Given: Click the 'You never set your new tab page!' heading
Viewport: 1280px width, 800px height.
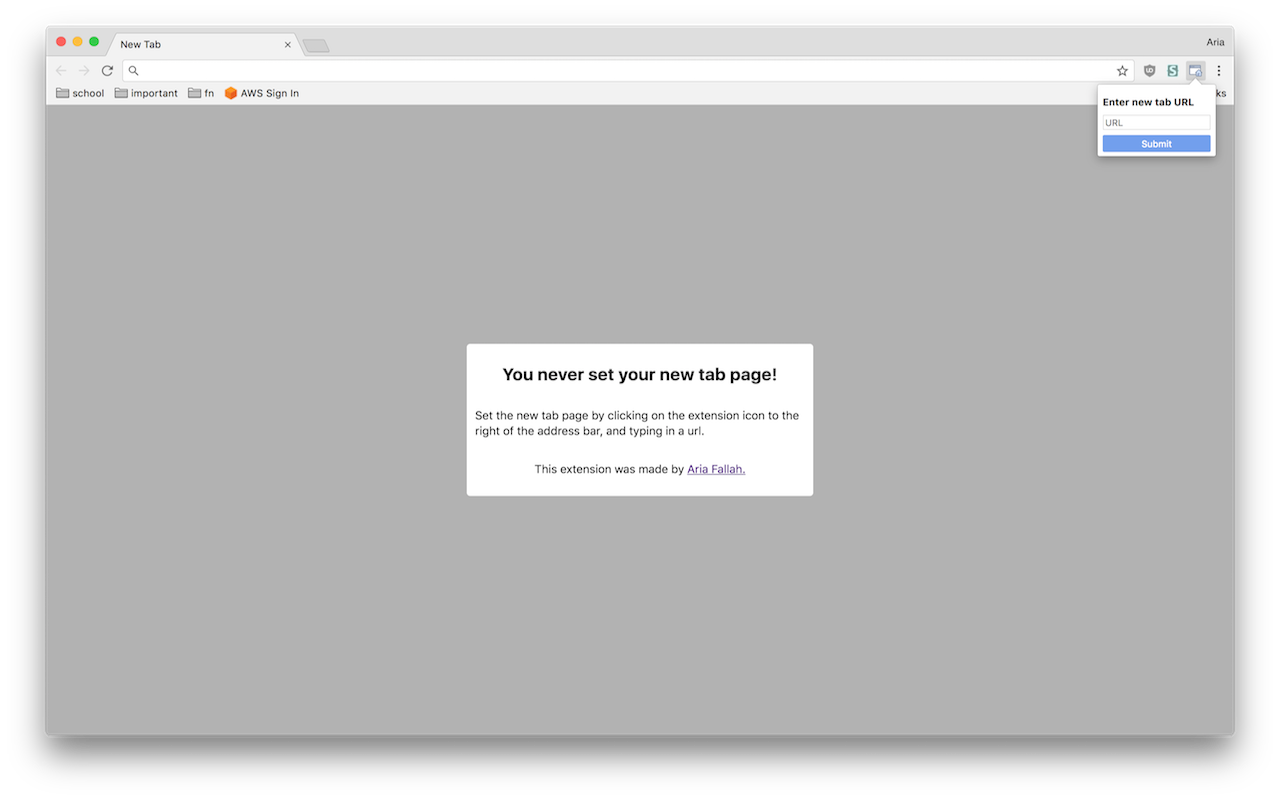Looking at the screenshot, I should (640, 375).
